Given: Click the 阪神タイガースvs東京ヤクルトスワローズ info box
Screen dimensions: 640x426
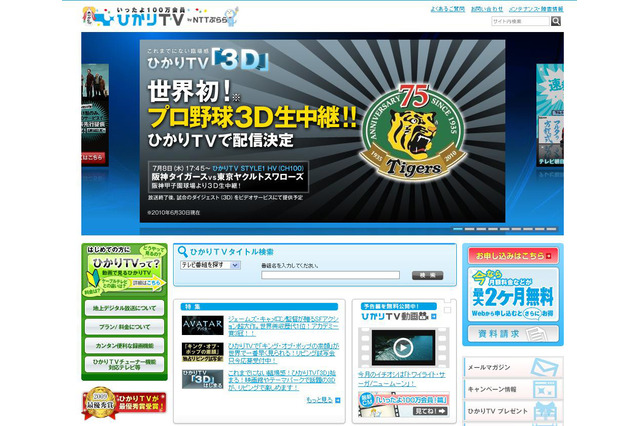Looking at the screenshot, I should pyautogui.click(x=228, y=177).
